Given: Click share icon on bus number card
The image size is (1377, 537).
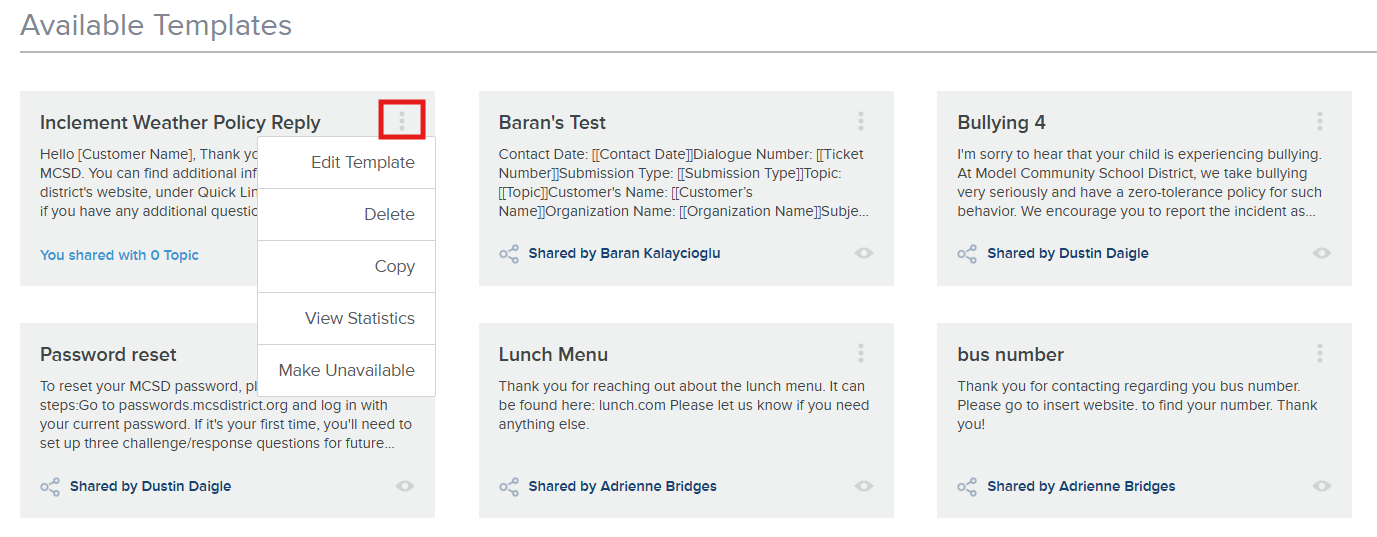Looking at the screenshot, I should [967, 487].
